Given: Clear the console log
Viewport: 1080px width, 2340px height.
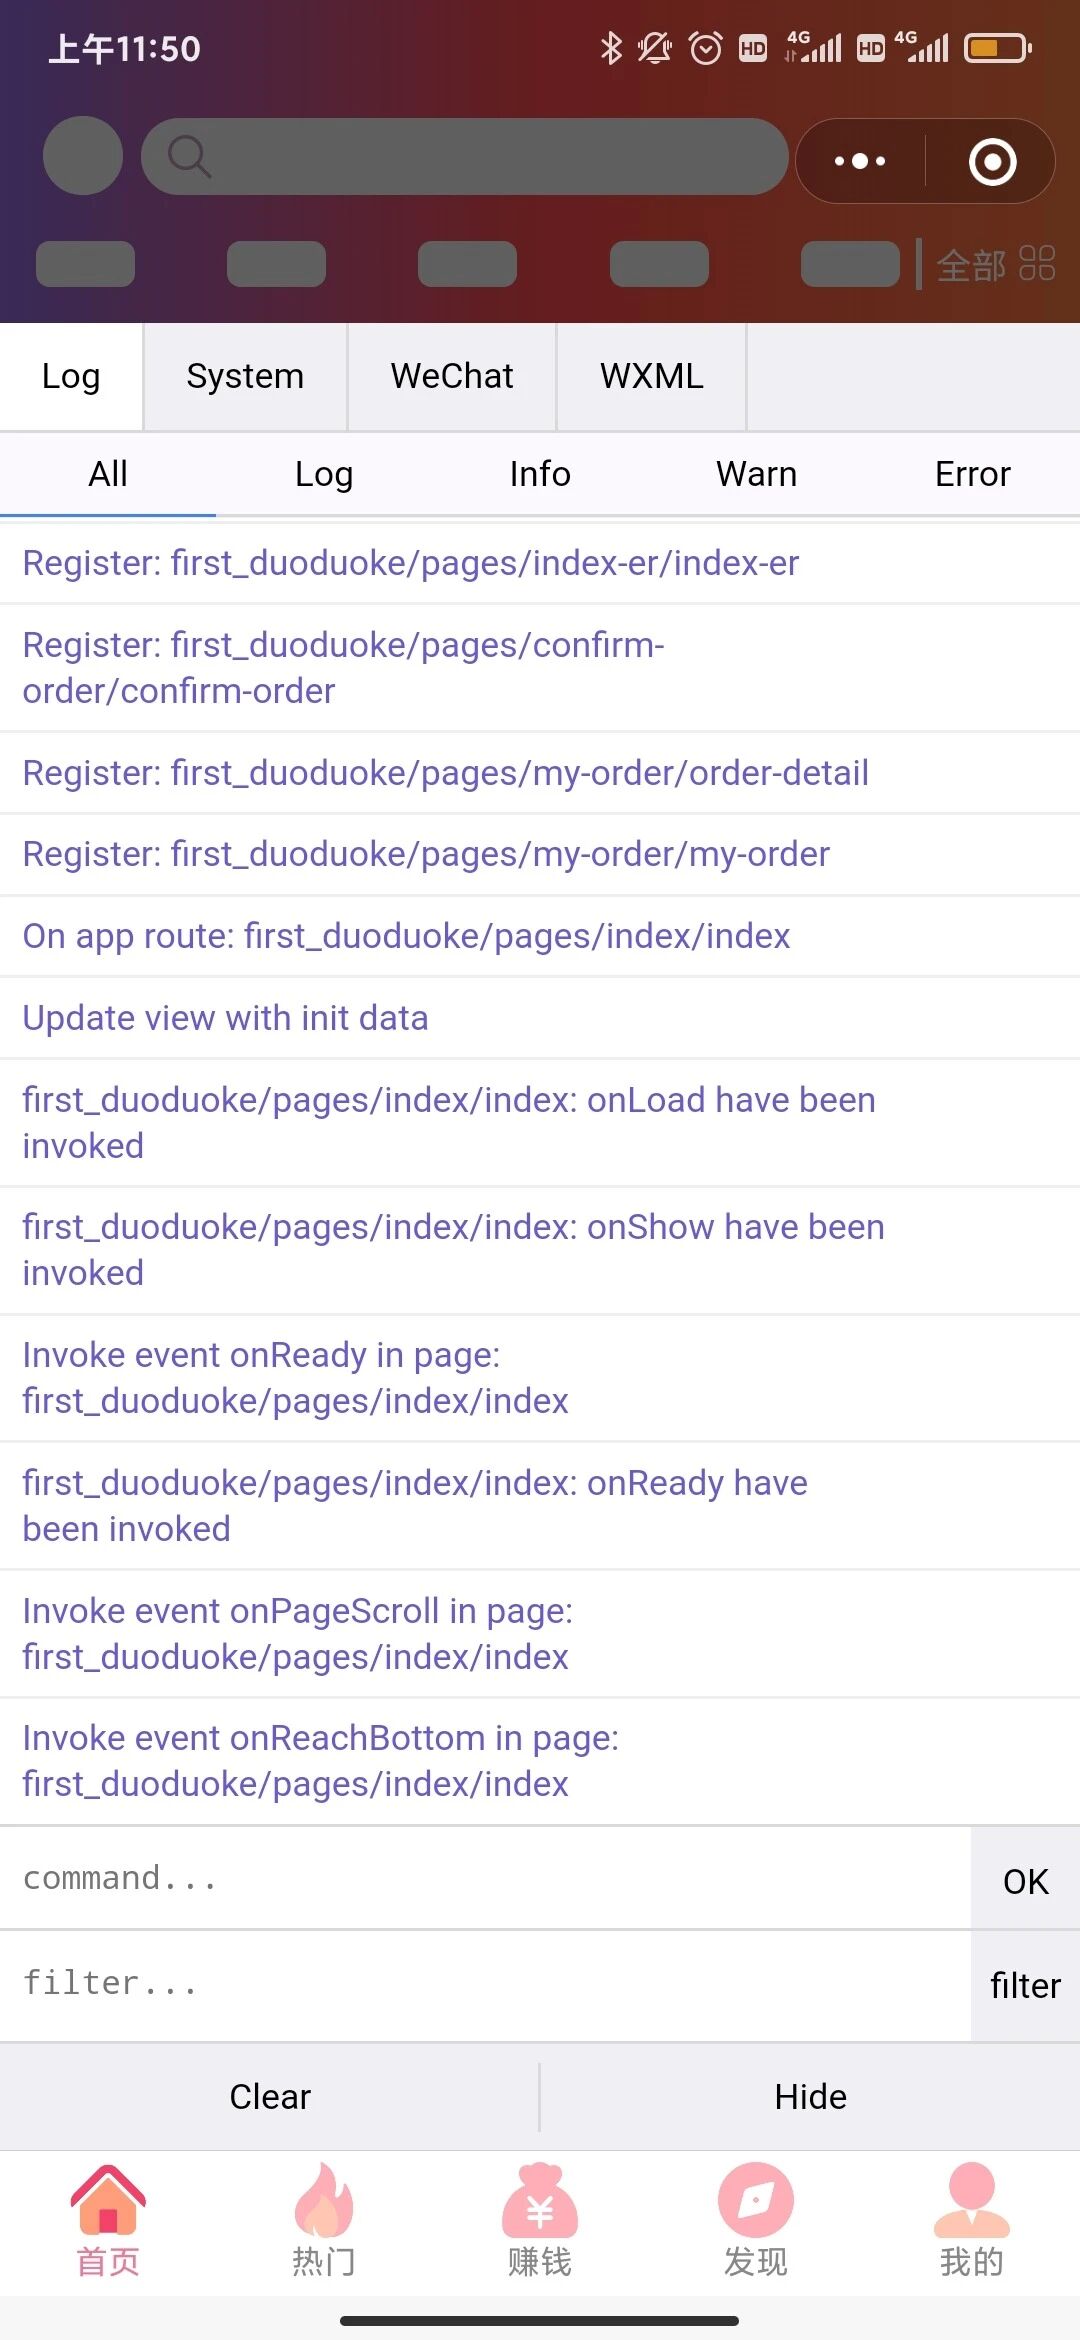Looking at the screenshot, I should coord(270,2097).
